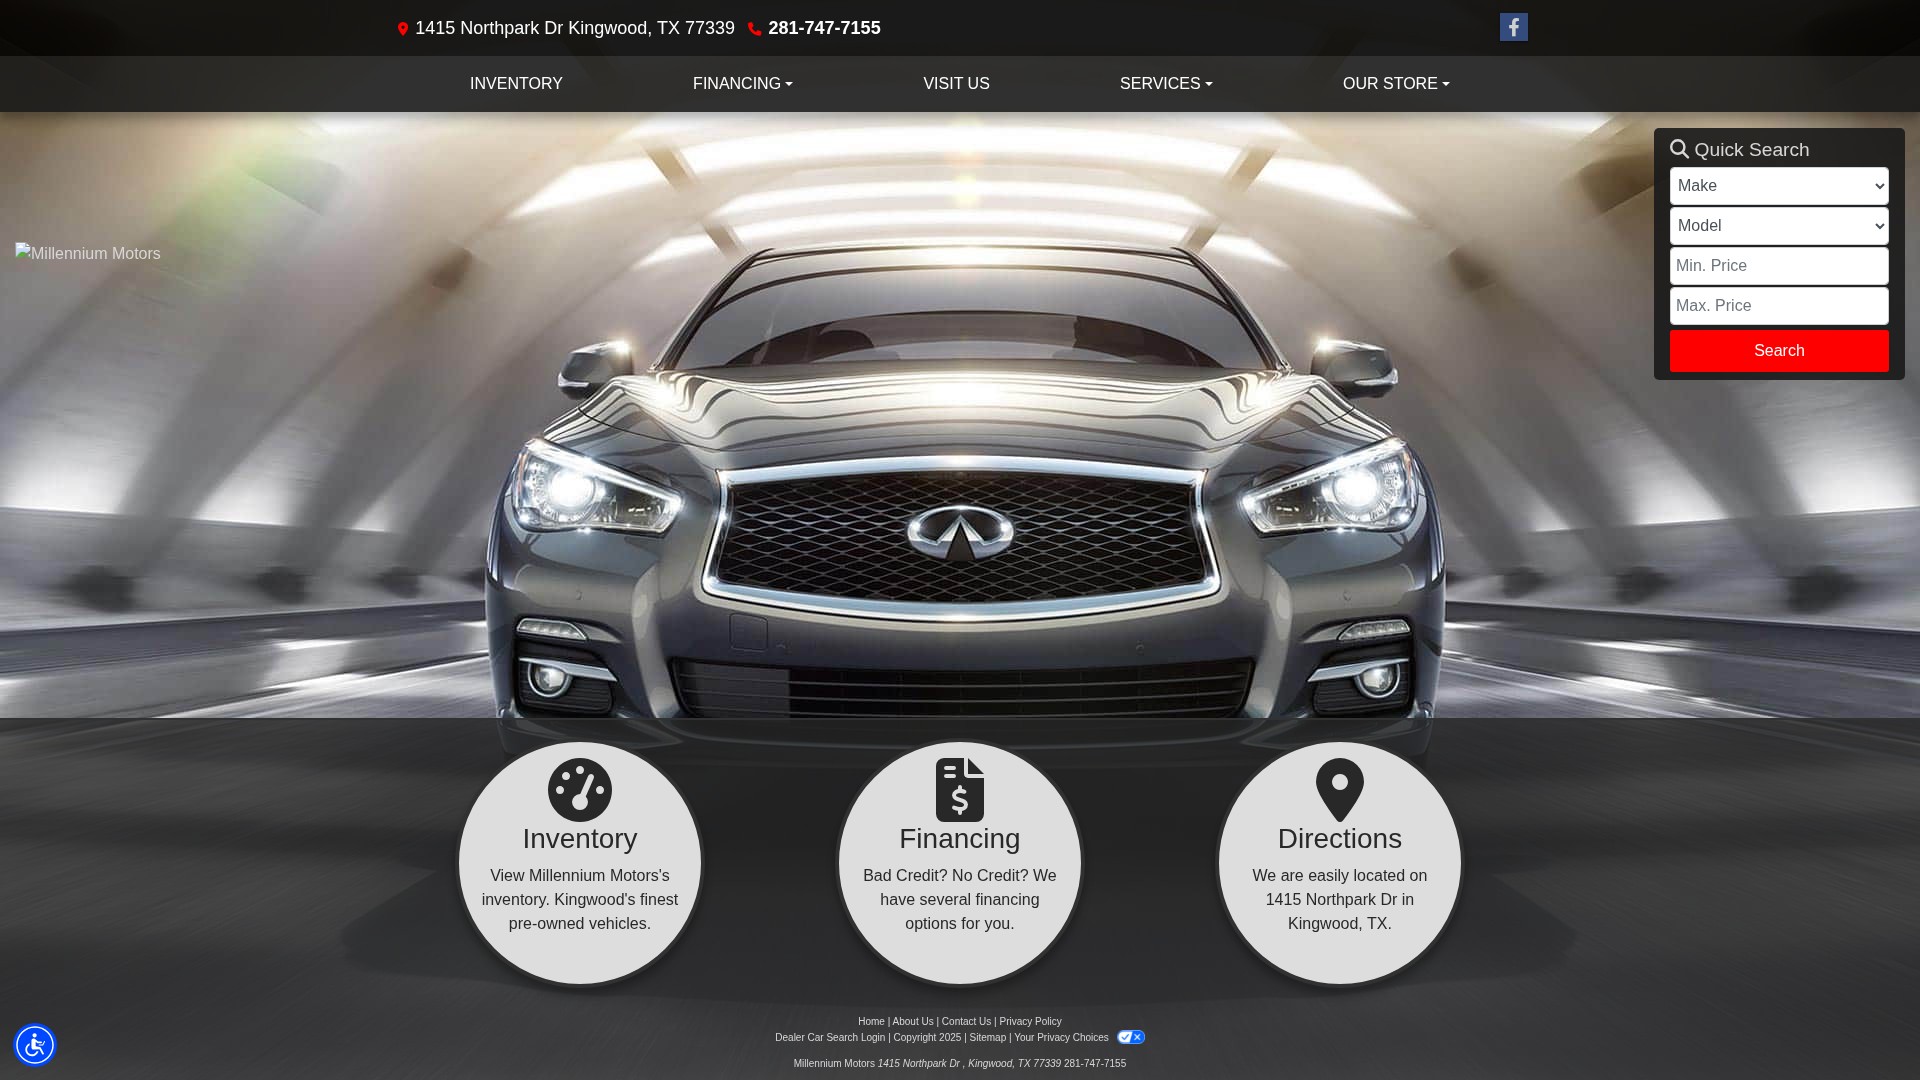Open the Inventory circle heading
The height and width of the screenshot is (1080, 1920).
pos(580,839)
